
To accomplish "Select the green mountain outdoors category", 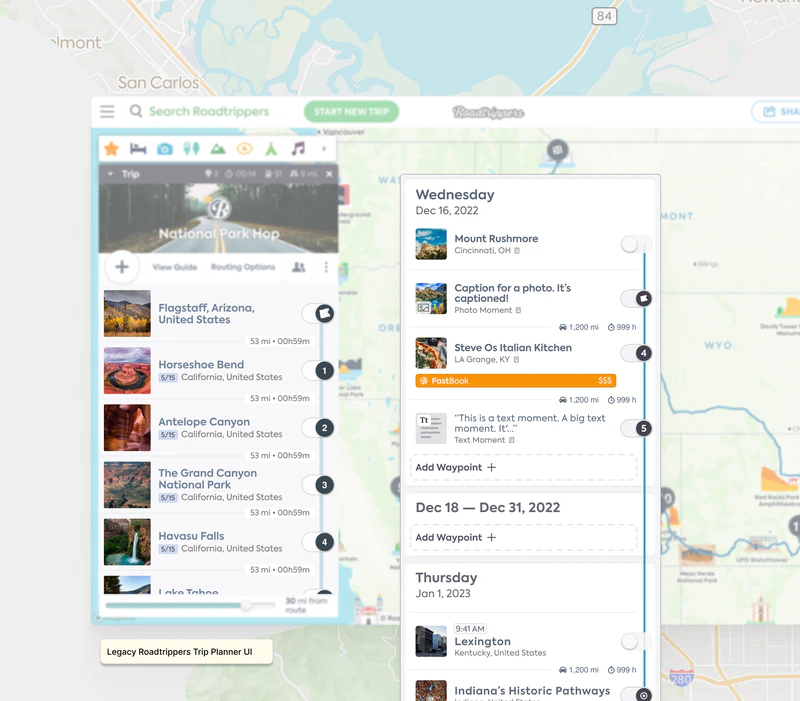I will pyautogui.click(x=218, y=149).
